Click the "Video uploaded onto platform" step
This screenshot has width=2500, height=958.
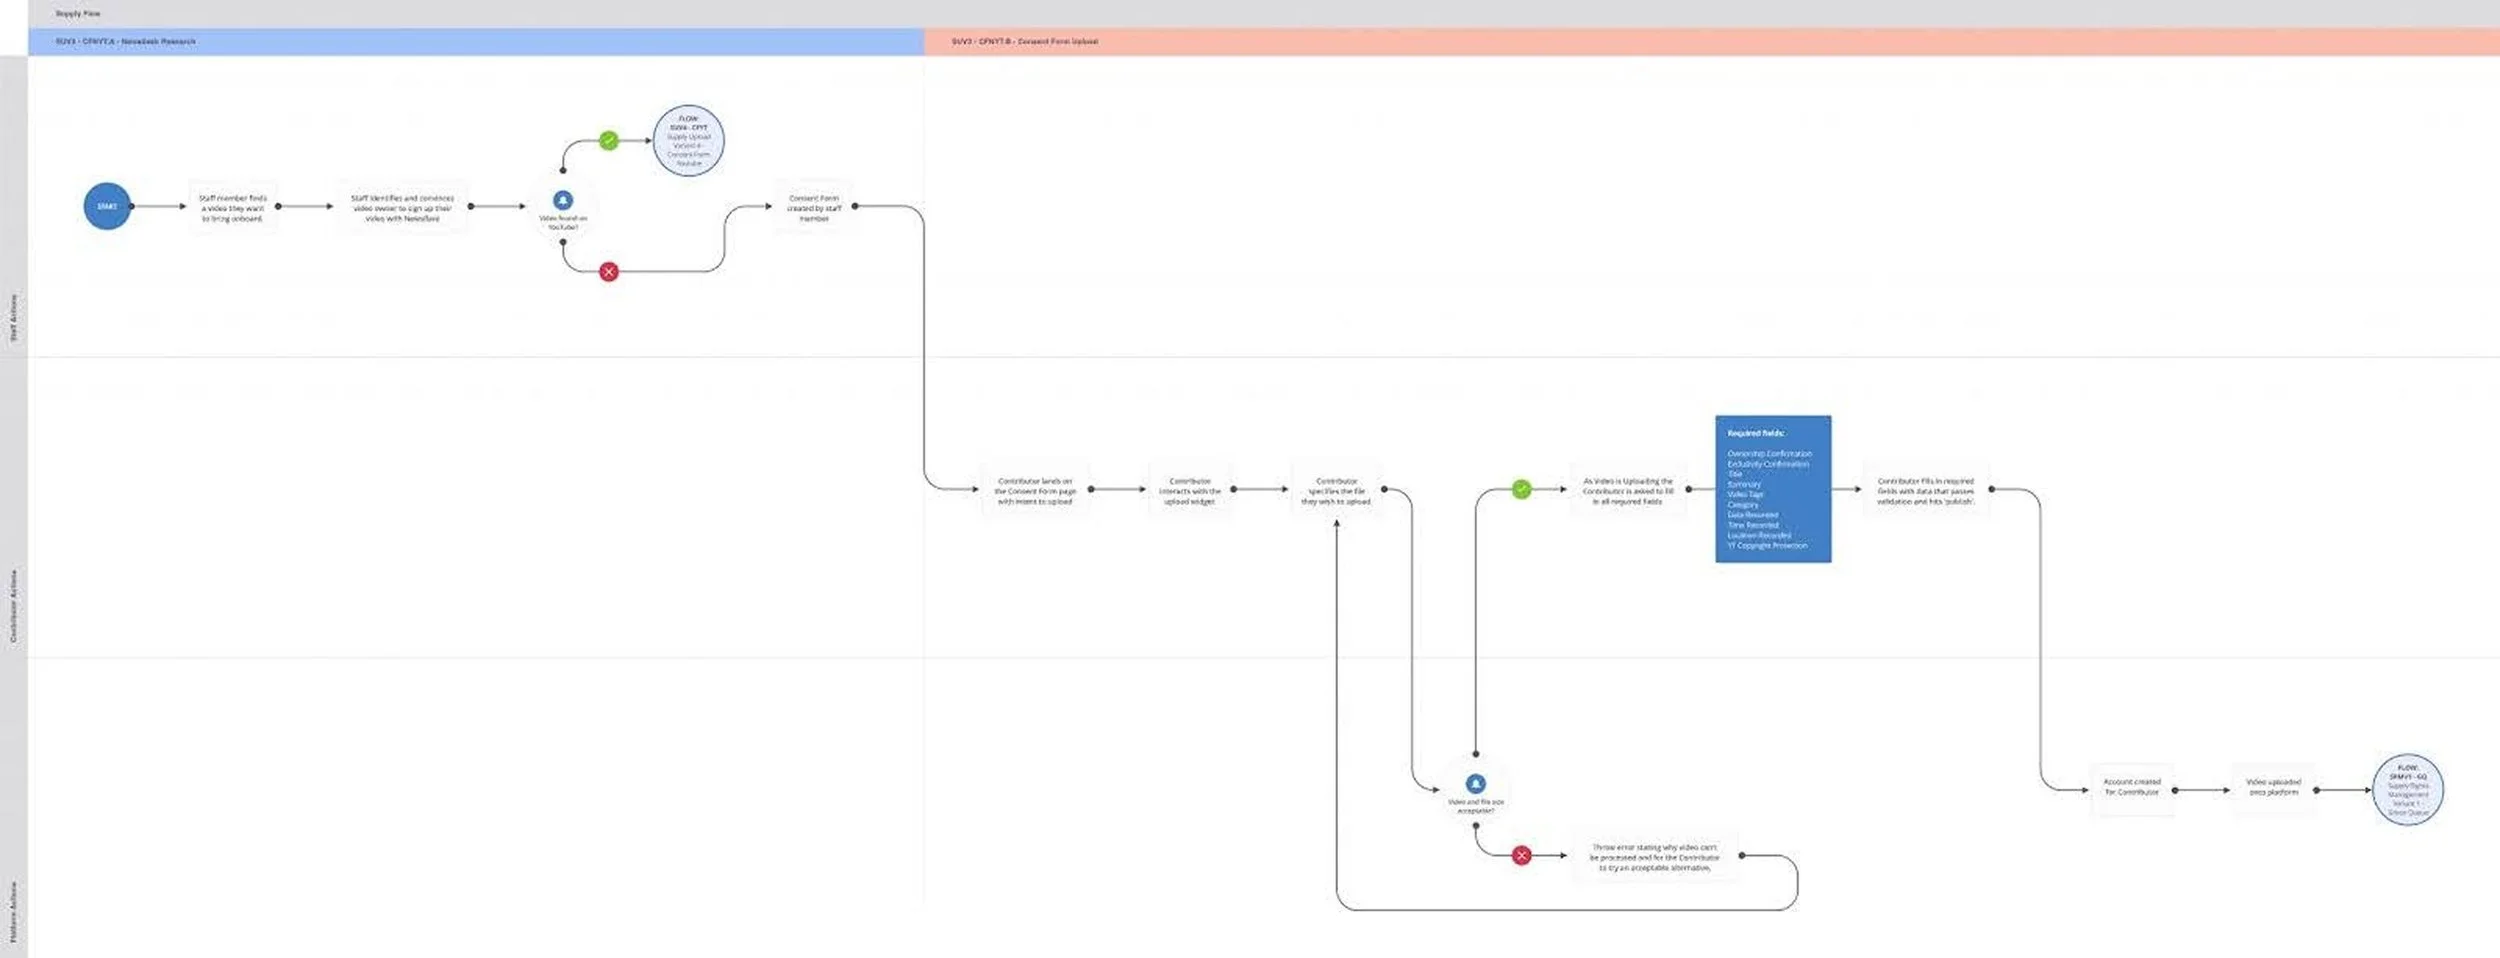click(2274, 787)
